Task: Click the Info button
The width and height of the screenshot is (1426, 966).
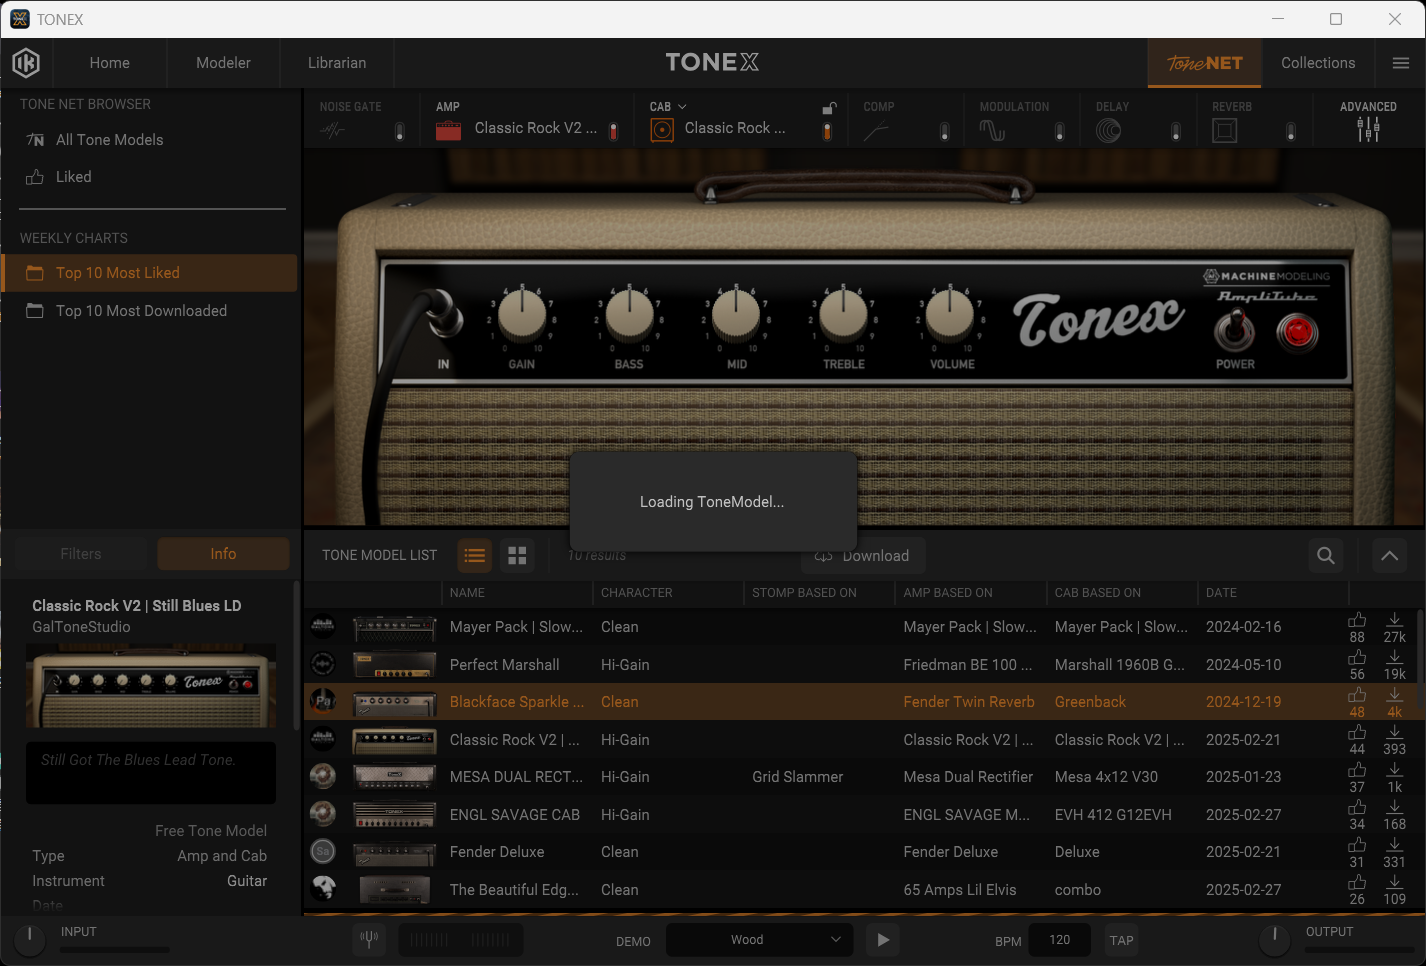Action: 223,554
